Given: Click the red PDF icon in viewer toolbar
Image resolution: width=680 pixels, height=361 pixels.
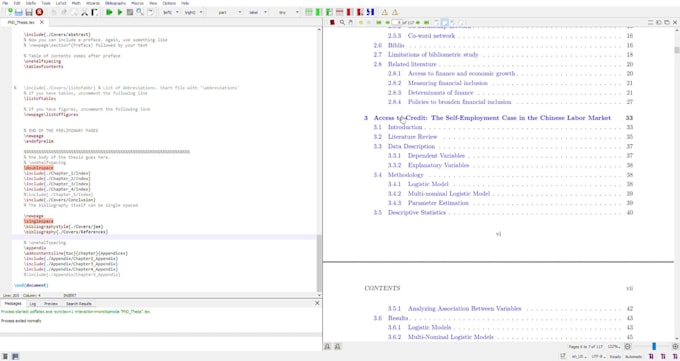Looking at the screenshot, I should pos(332,22).
